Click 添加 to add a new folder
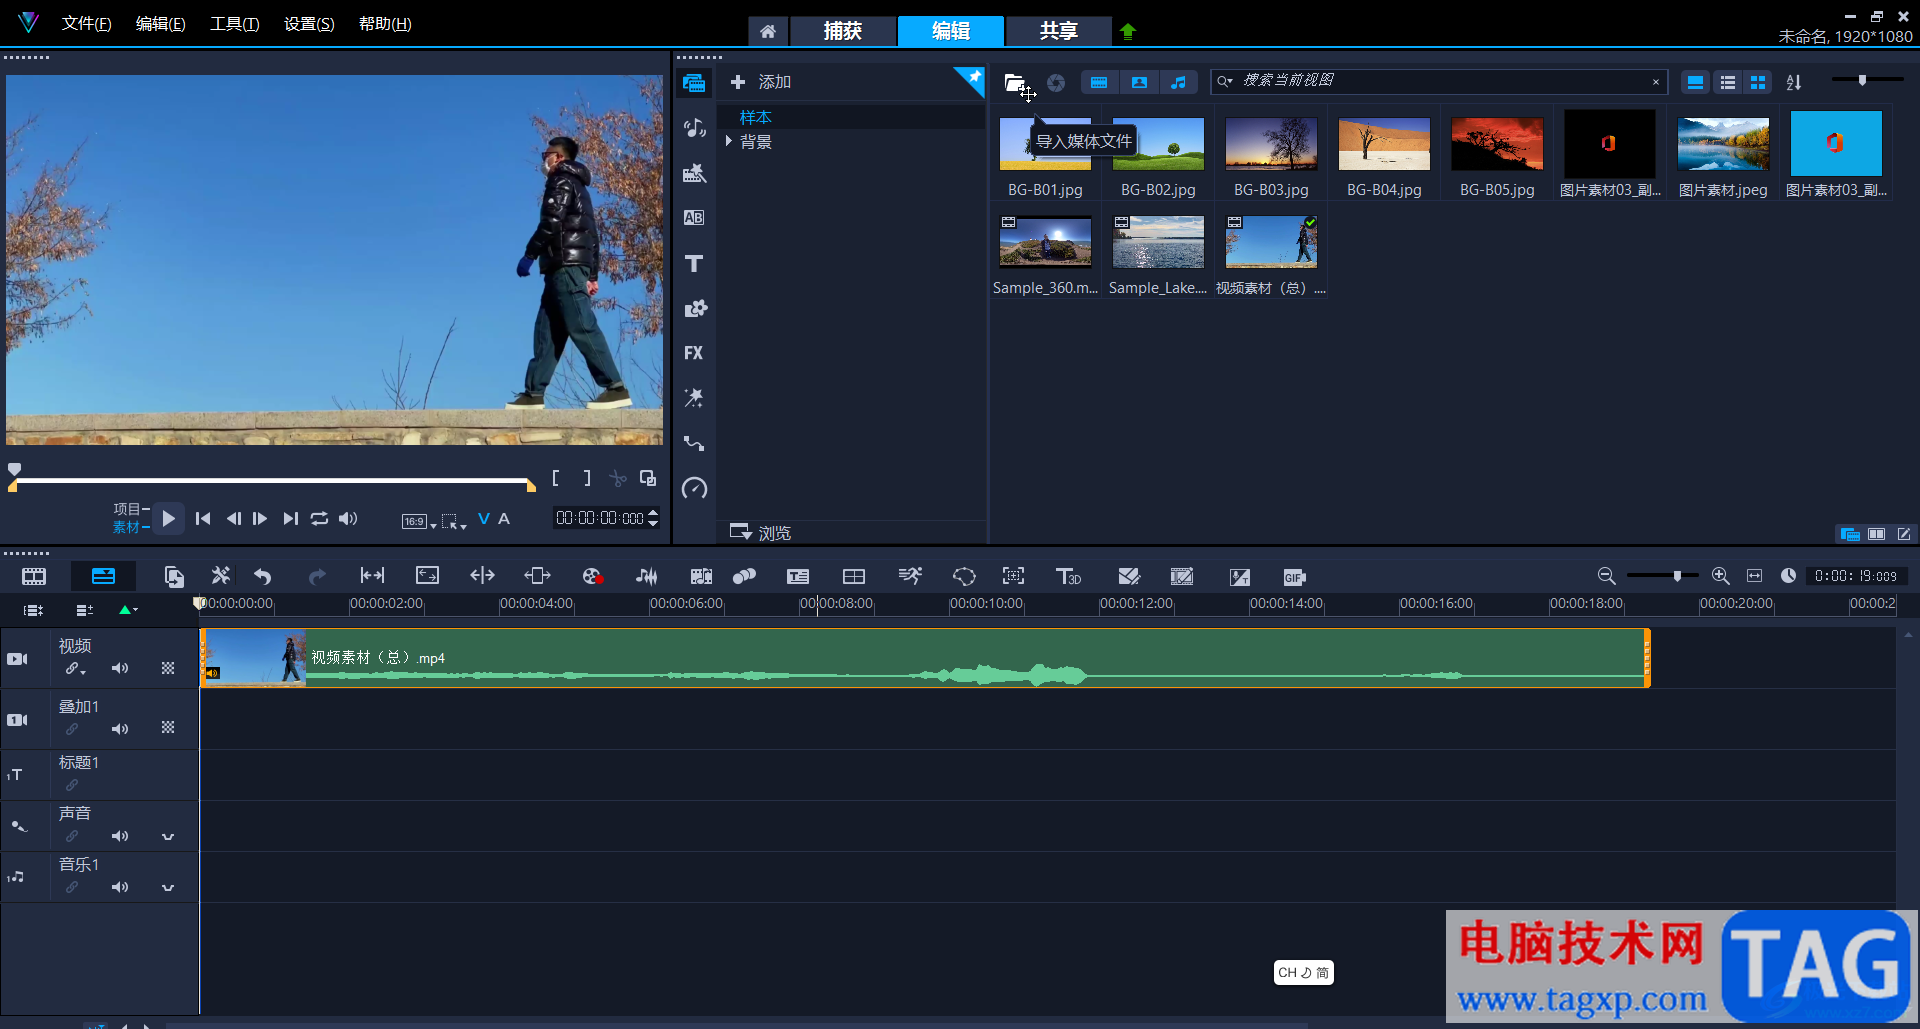Image resolution: width=1920 pixels, height=1029 pixels. point(761,82)
